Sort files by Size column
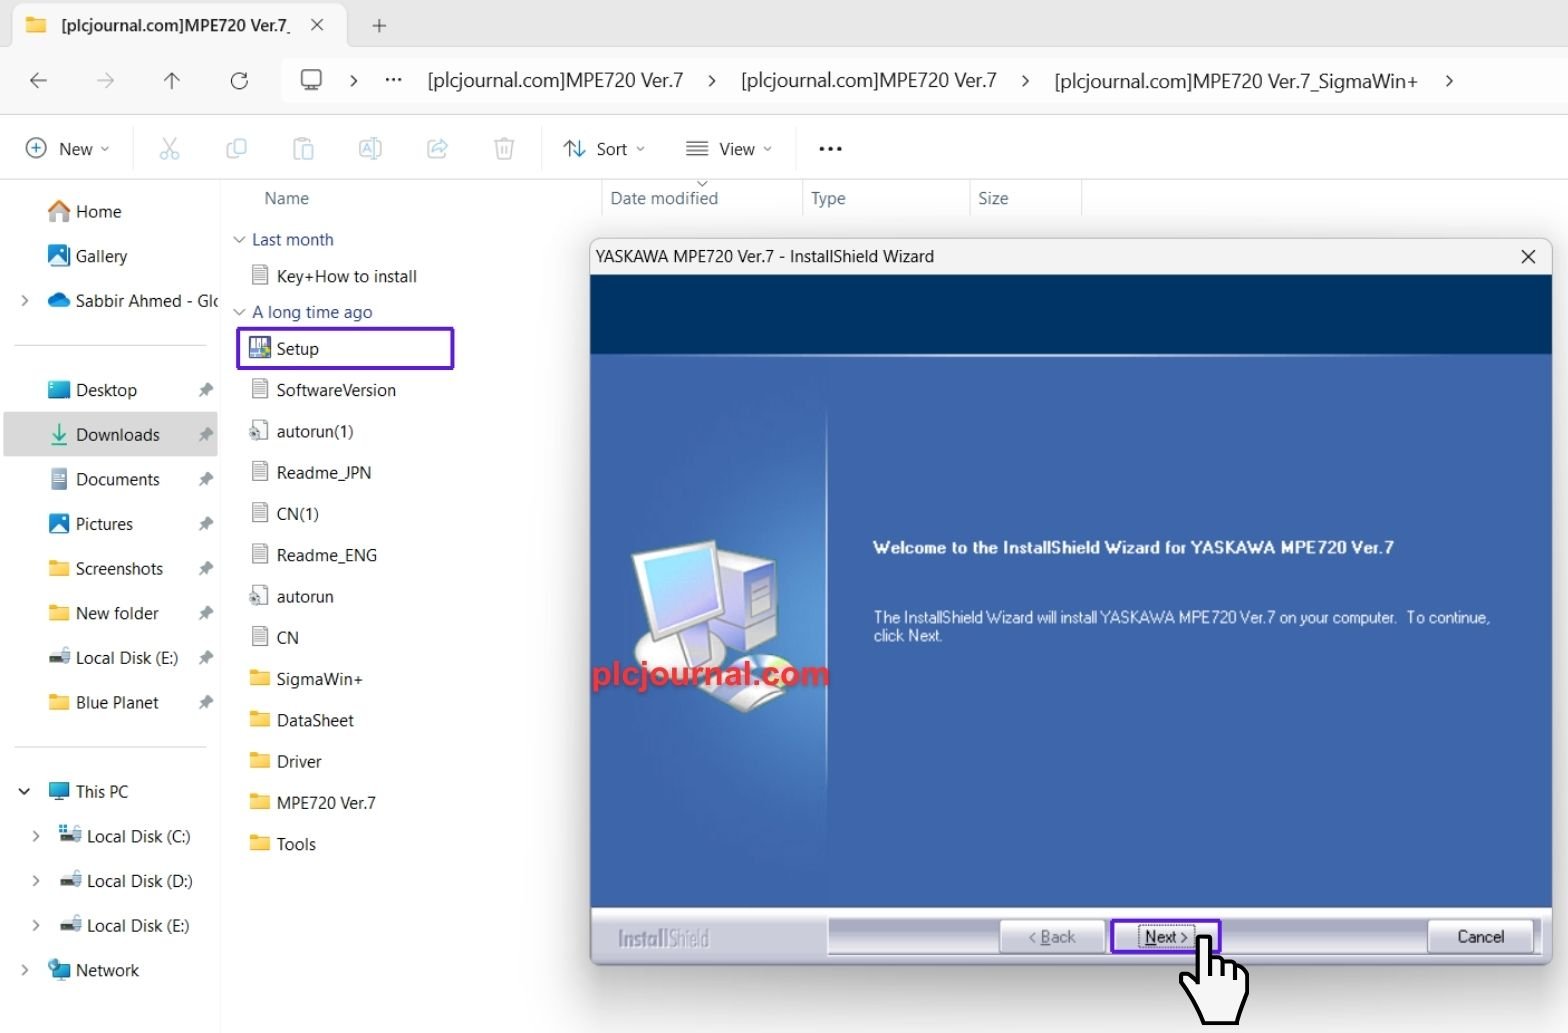 coord(993,198)
